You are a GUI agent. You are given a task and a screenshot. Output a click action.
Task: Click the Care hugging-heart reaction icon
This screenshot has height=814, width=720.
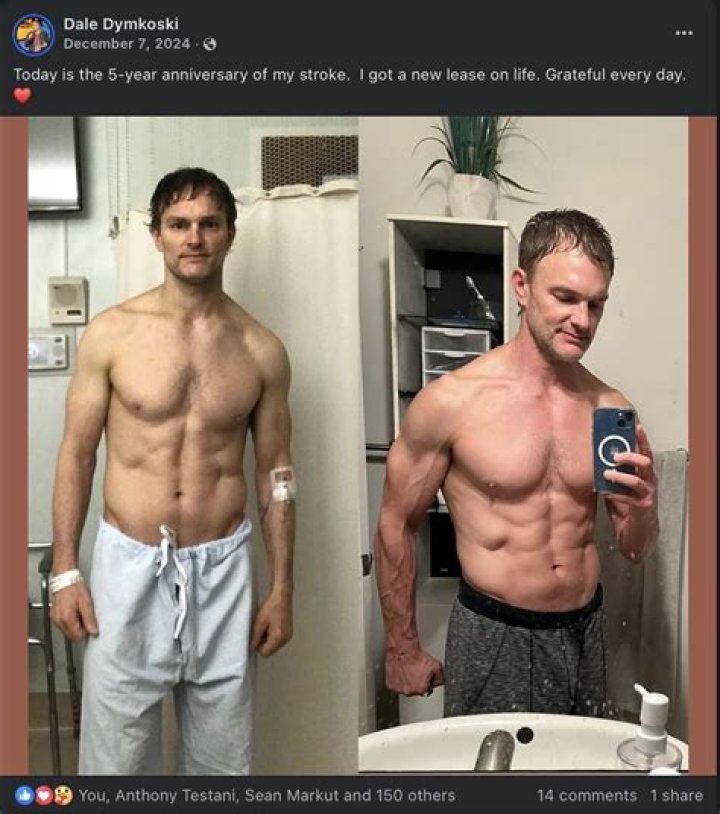(63, 795)
